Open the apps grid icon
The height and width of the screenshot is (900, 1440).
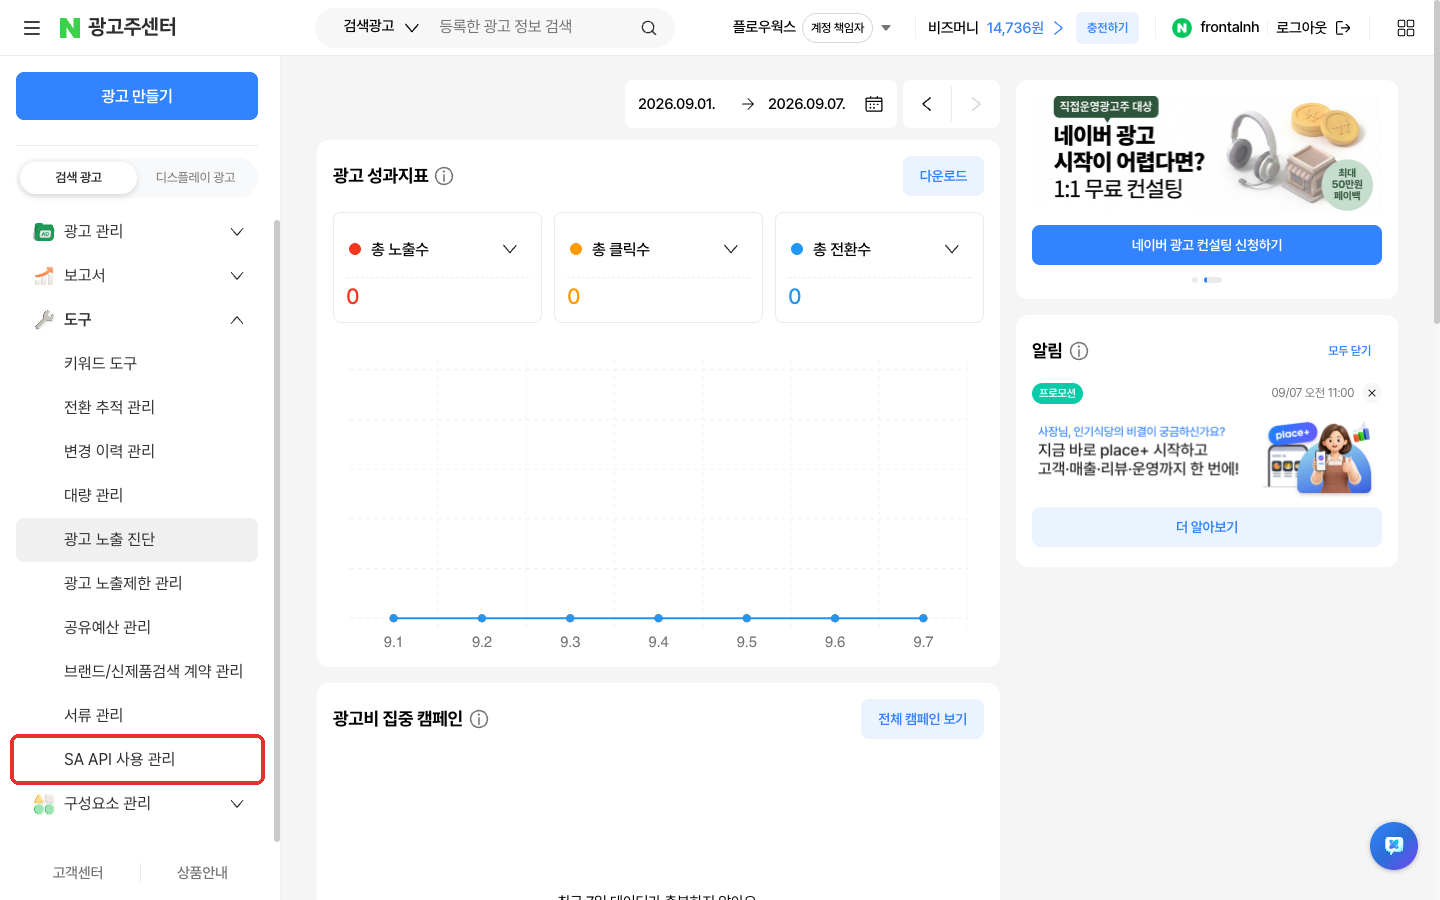(x=1406, y=28)
